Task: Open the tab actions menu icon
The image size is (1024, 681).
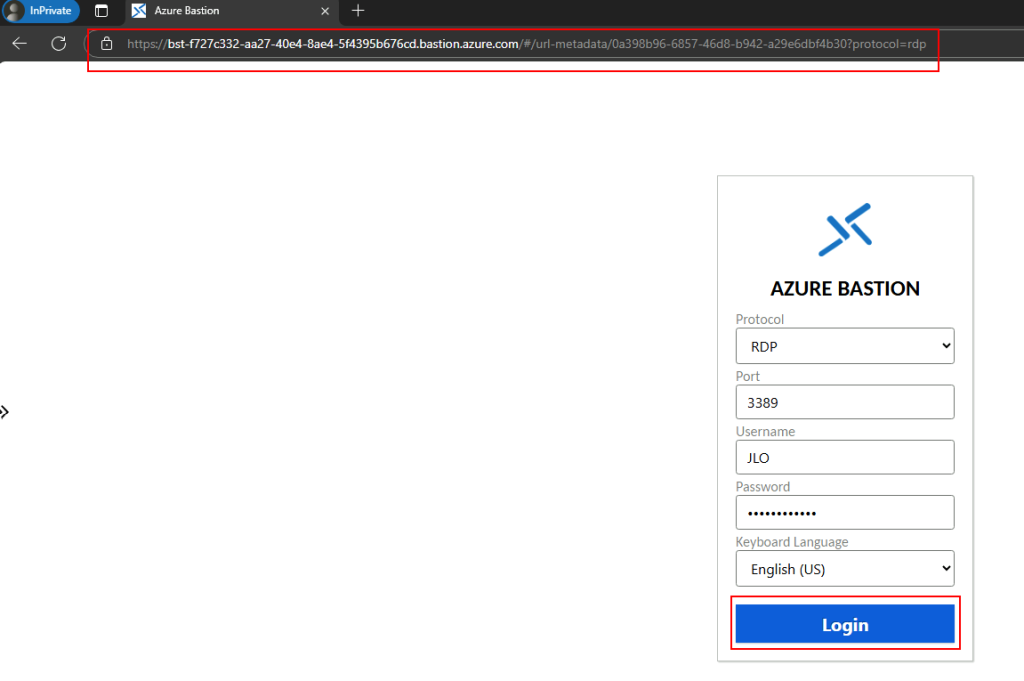Action: point(101,10)
